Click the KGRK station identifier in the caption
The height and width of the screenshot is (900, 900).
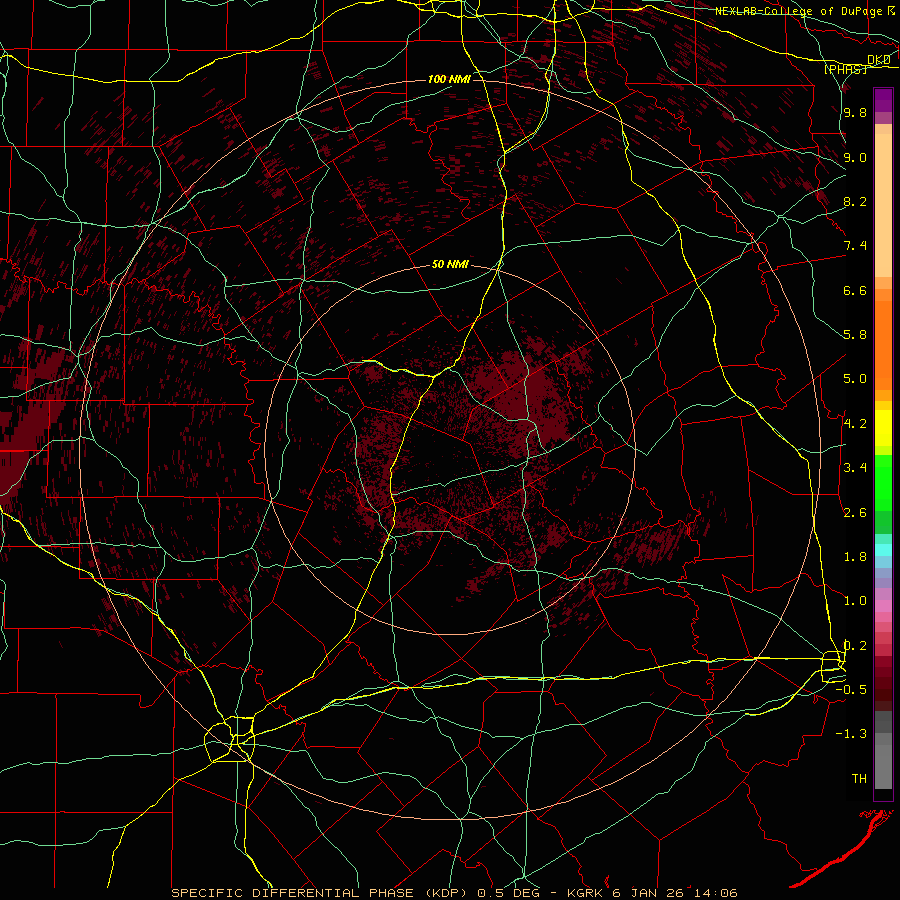587,893
